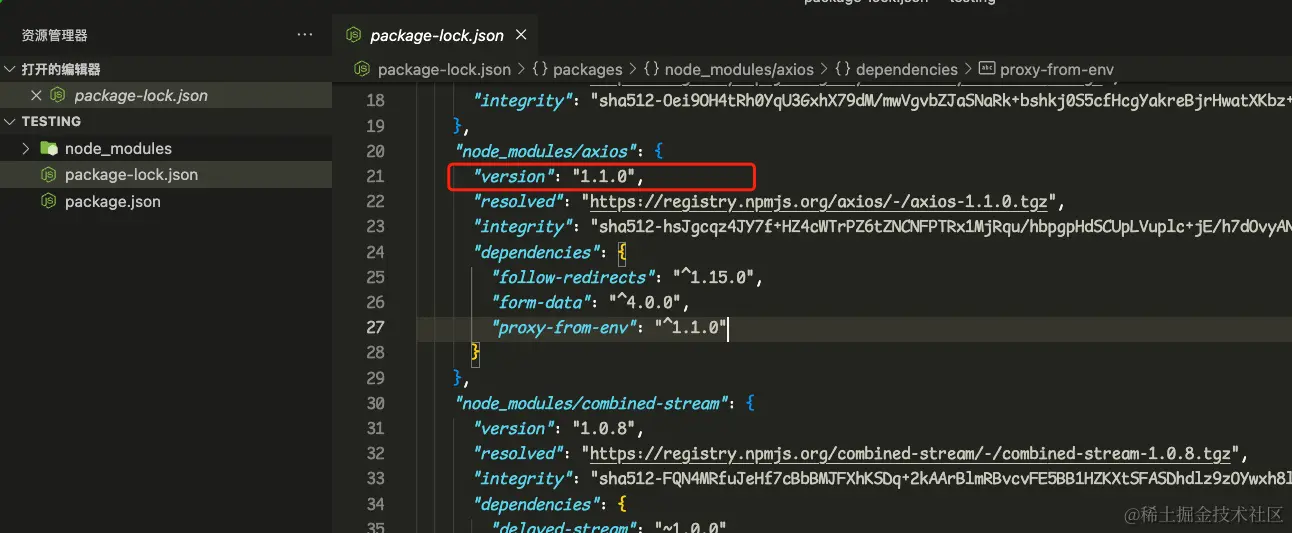Open package.json in the file tree
The image size is (1292, 533).
coord(112,201)
